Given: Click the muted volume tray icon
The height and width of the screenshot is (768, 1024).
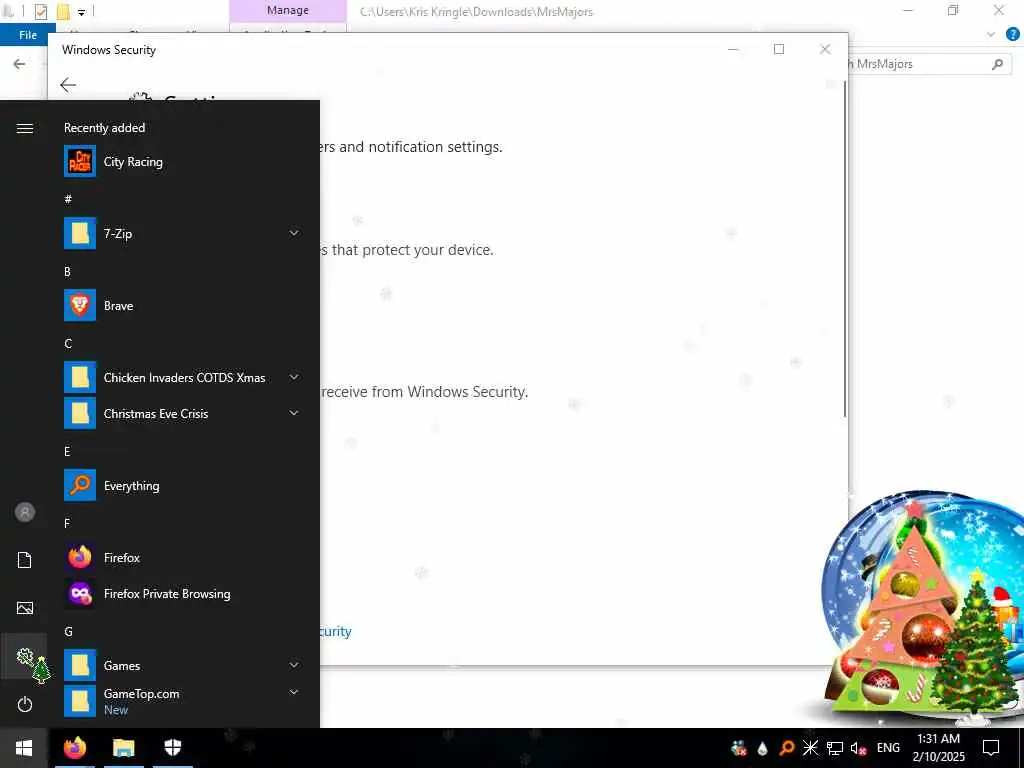Looking at the screenshot, I should (x=858, y=748).
